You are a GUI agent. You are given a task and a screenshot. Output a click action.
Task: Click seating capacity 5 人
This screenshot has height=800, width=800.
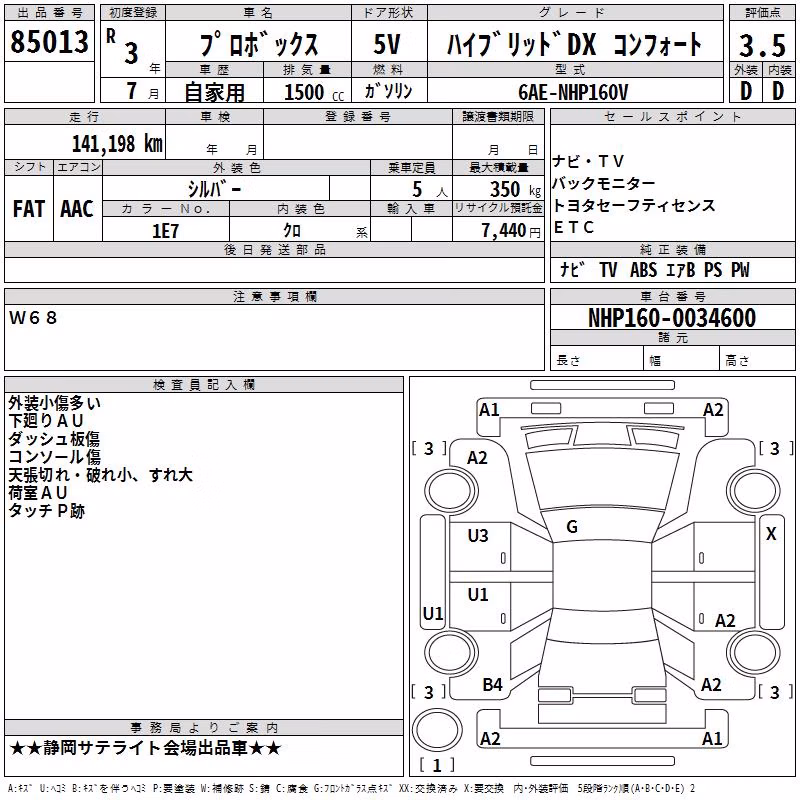[430, 190]
